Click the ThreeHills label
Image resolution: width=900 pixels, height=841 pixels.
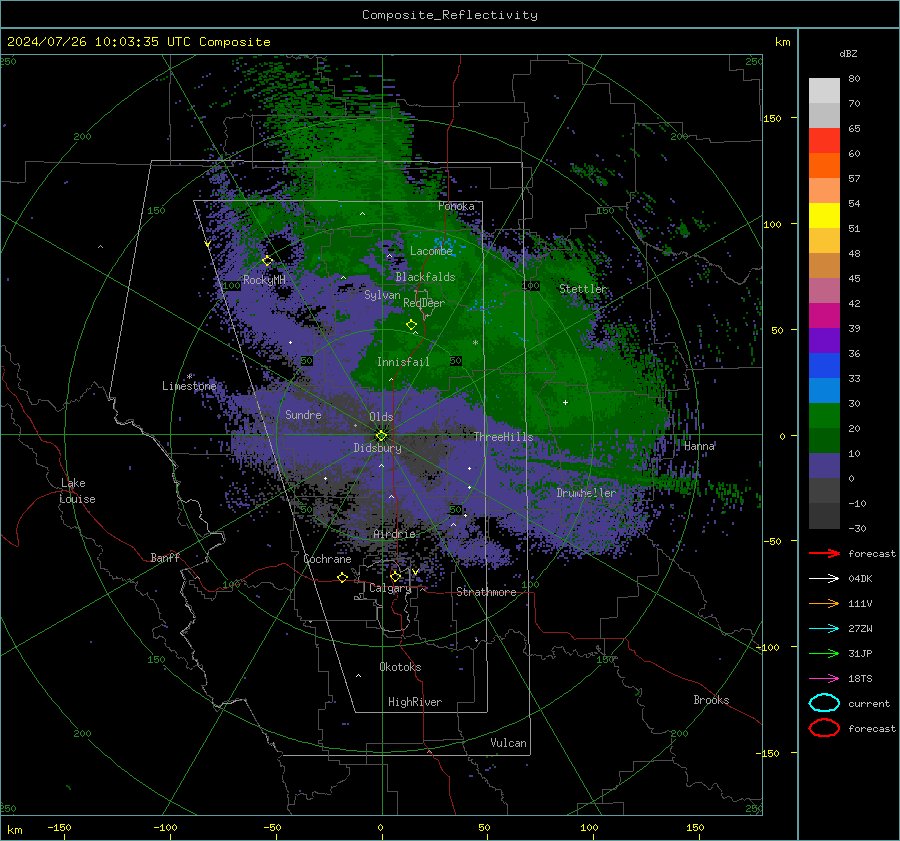point(503,437)
